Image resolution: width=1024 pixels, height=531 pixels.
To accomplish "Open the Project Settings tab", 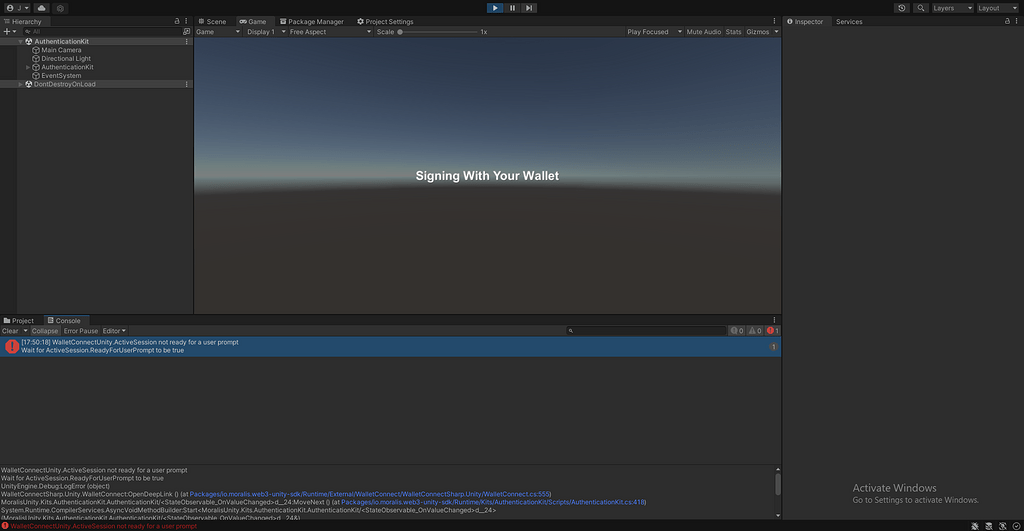I will coord(385,22).
